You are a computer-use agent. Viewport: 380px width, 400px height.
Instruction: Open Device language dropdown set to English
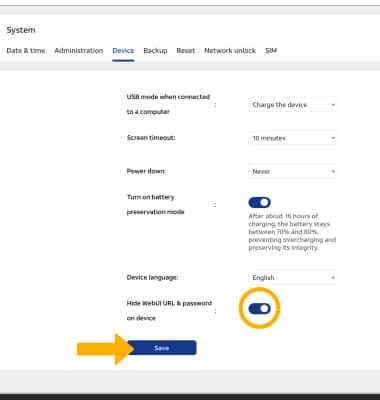click(x=293, y=278)
